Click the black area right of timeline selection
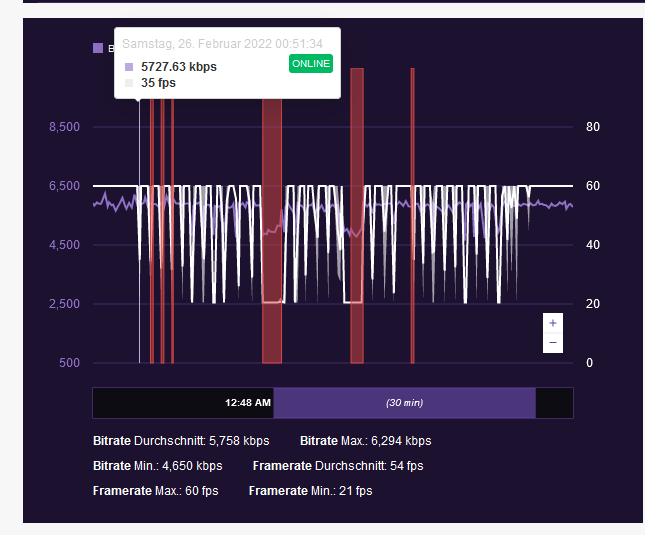This screenshot has height=535, width=645. [554, 403]
